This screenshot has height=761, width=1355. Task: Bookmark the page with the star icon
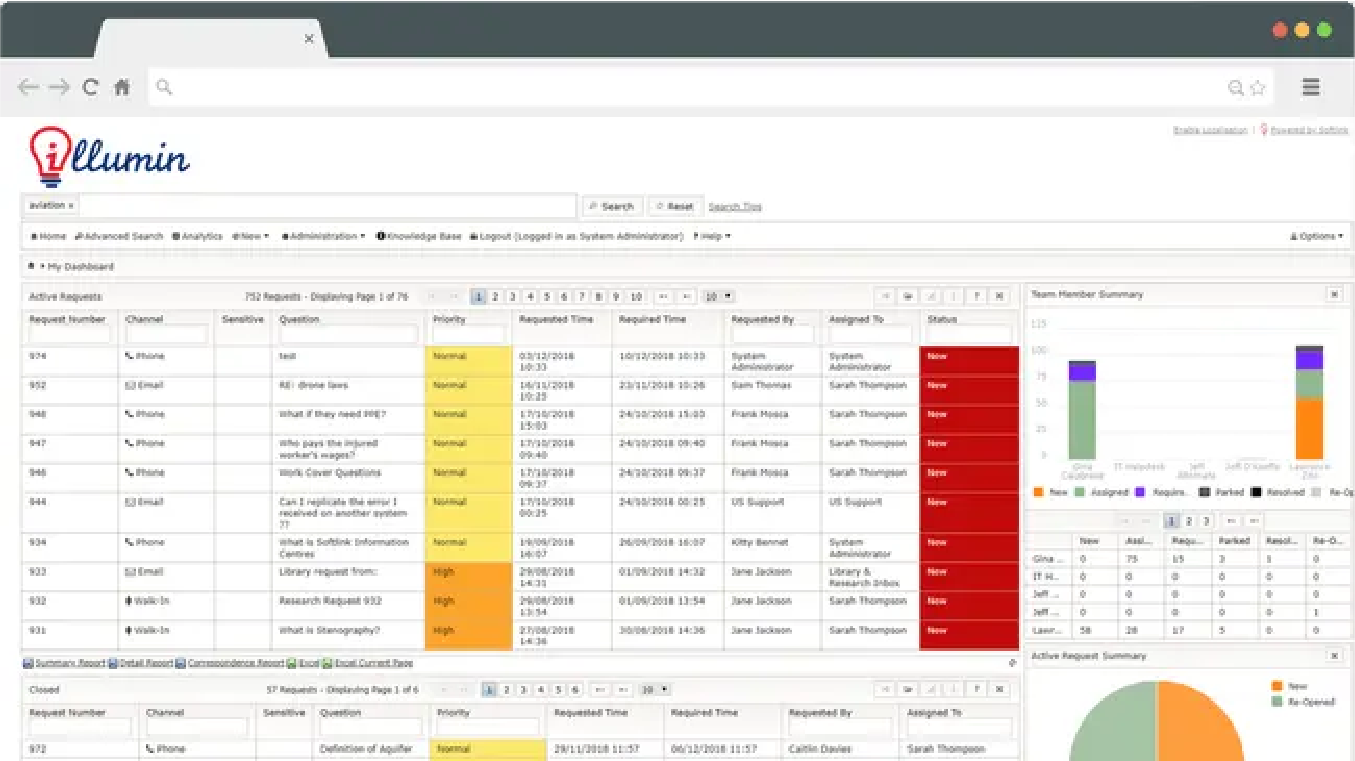[x=1258, y=88]
